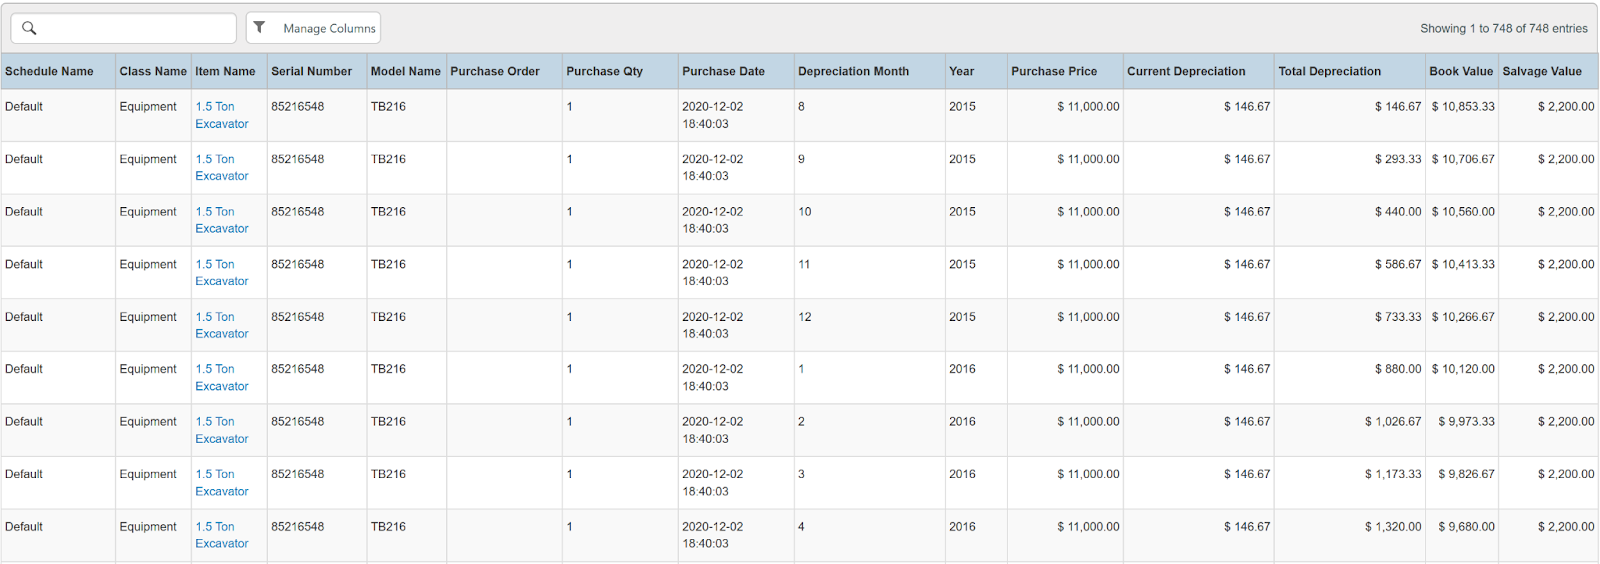1600x564 pixels.
Task: Sort by Total Depreciation column header
Action: (x=1329, y=71)
